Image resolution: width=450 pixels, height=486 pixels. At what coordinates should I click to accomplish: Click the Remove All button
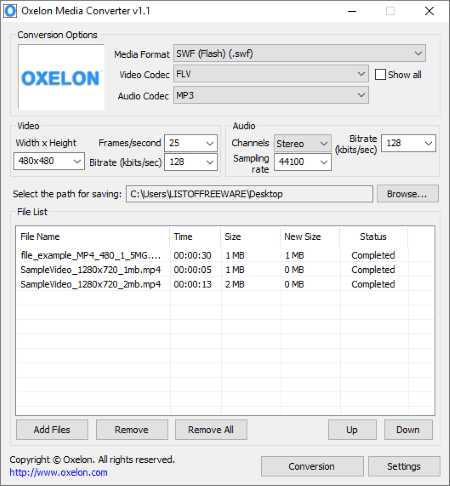pos(211,430)
